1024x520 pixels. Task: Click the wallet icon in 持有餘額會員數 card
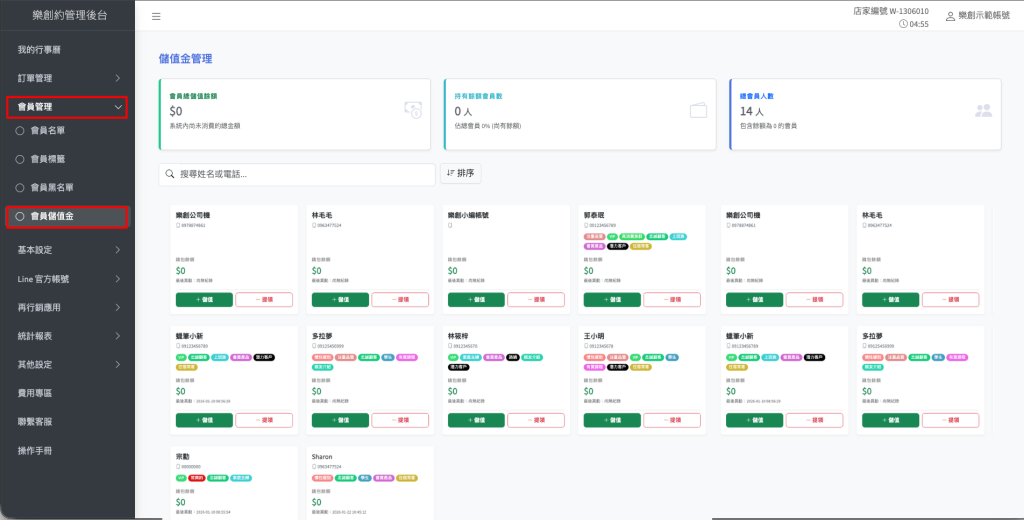coord(699,109)
